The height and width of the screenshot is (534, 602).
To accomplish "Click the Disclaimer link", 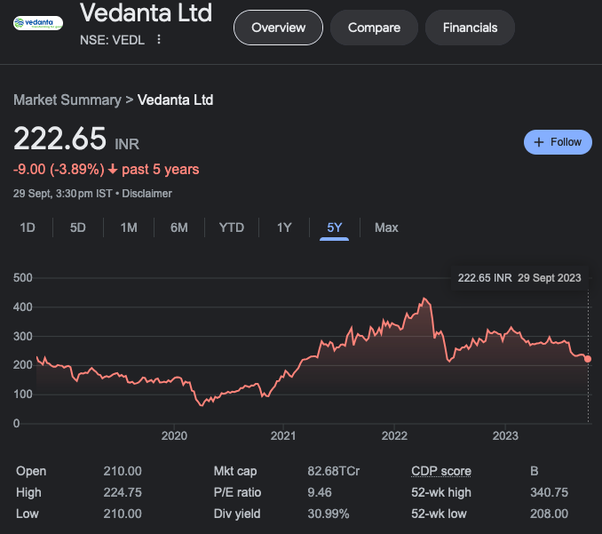I will (147, 193).
